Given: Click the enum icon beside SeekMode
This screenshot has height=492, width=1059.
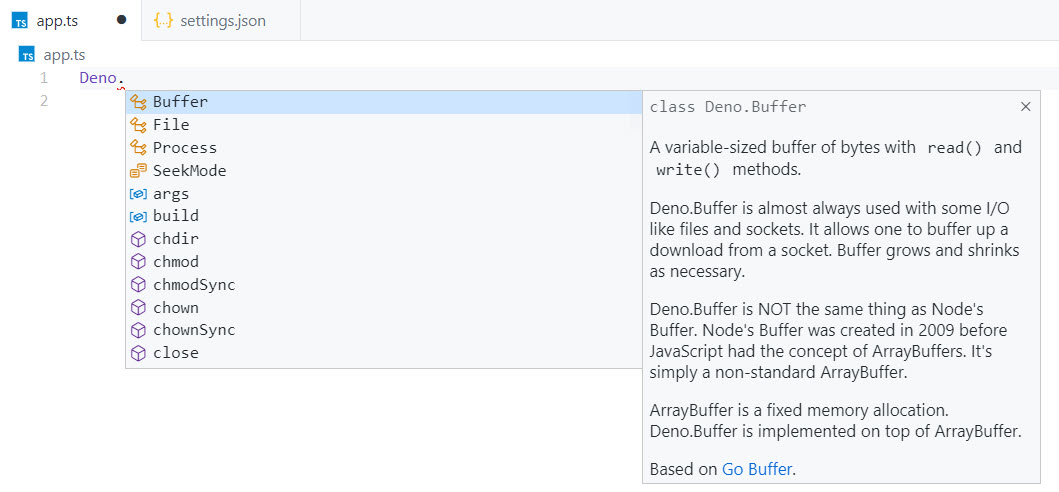Looking at the screenshot, I should (138, 171).
